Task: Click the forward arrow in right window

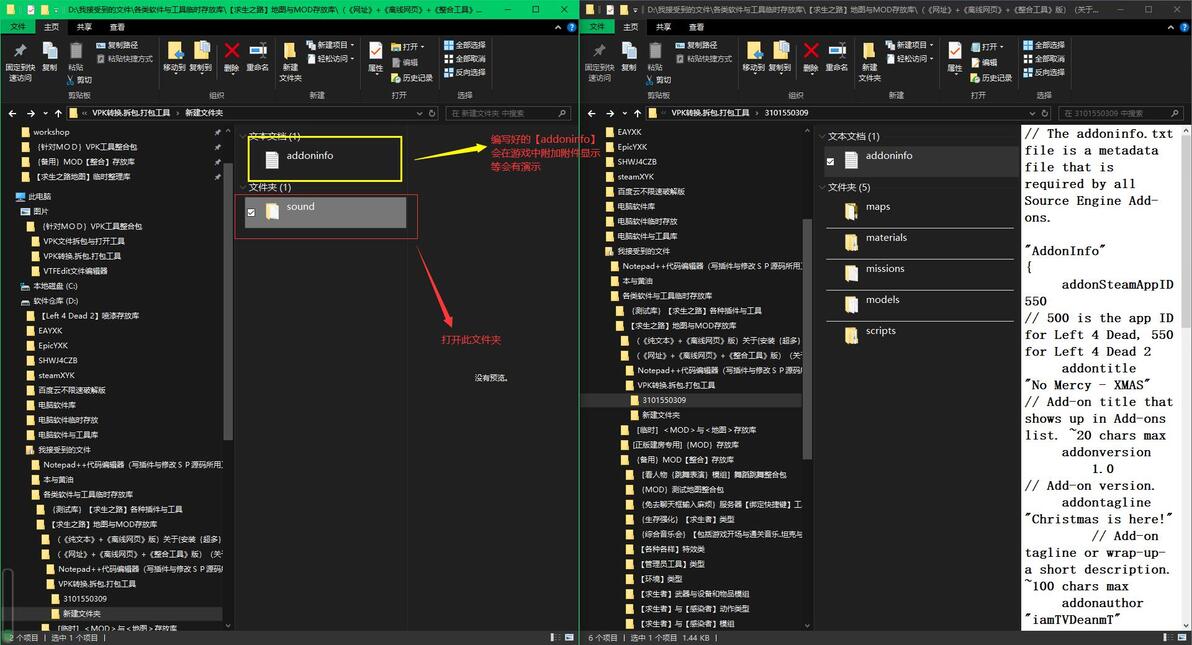Action: coord(610,113)
